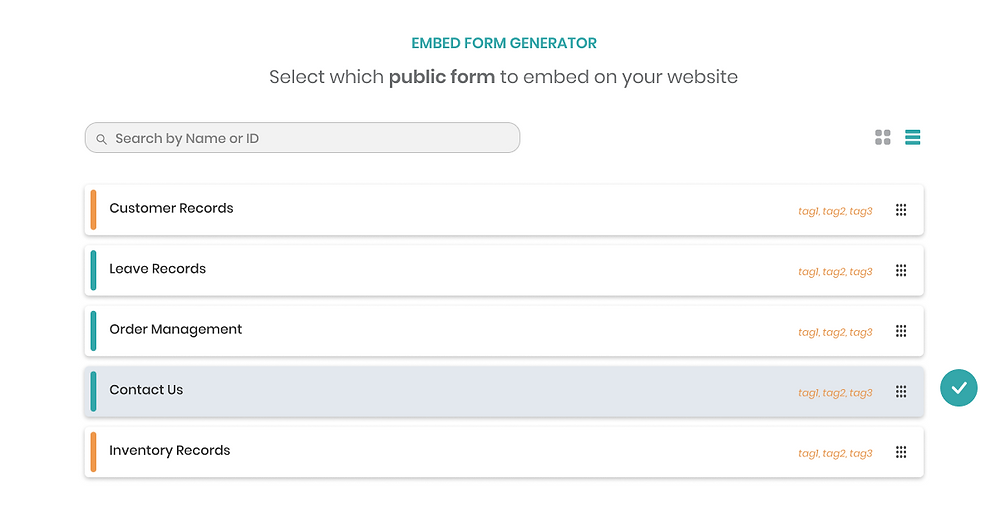
Task: Select the Order Management form
Action: coord(504,331)
